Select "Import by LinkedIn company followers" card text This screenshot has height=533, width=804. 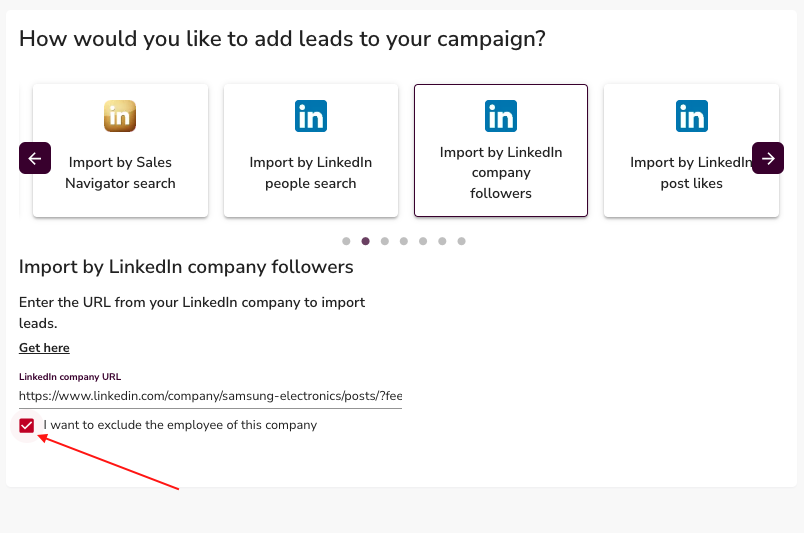[x=501, y=173]
